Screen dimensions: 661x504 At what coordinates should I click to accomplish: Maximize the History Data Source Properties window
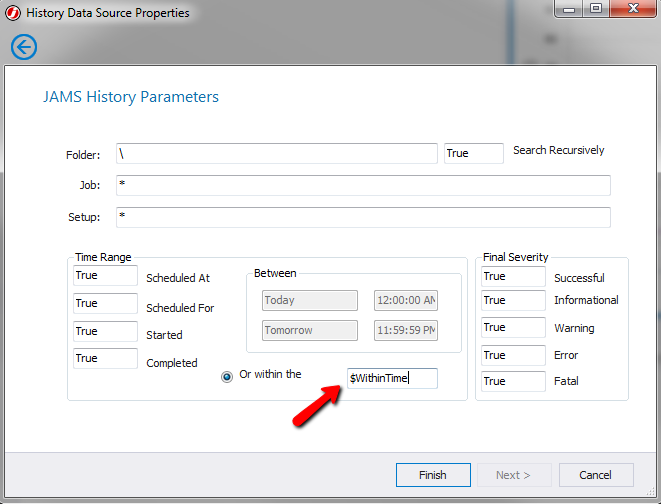(596, 8)
